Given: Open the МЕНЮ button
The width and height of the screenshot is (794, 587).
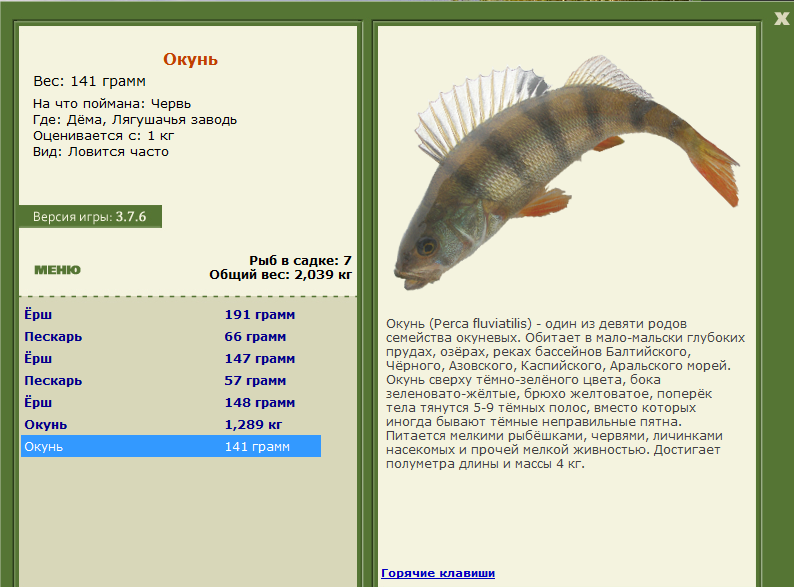Looking at the screenshot, I should [x=57, y=270].
